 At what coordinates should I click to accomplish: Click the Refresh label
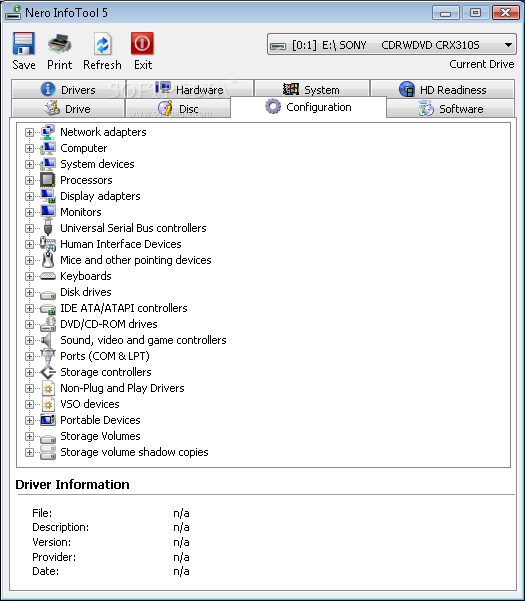click(x=102, y=65)
